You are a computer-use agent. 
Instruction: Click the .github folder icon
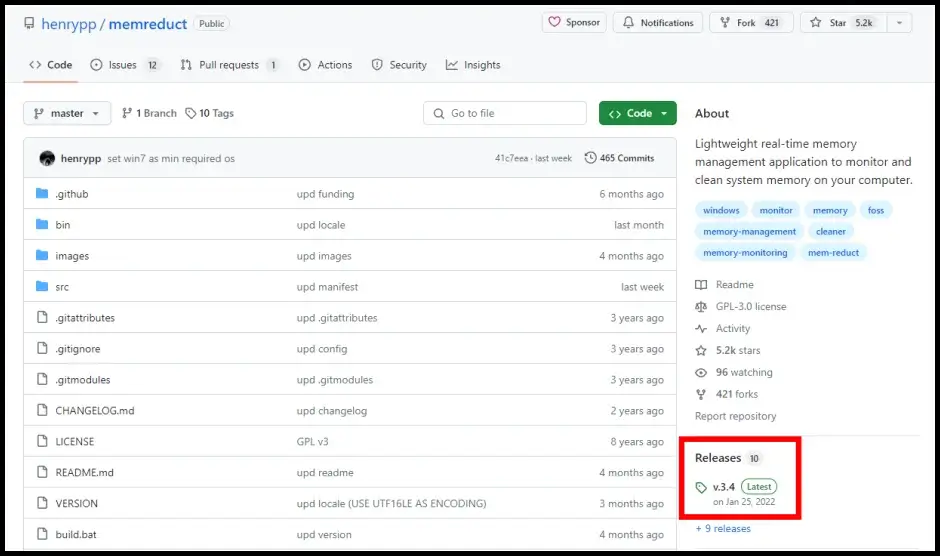42,194
